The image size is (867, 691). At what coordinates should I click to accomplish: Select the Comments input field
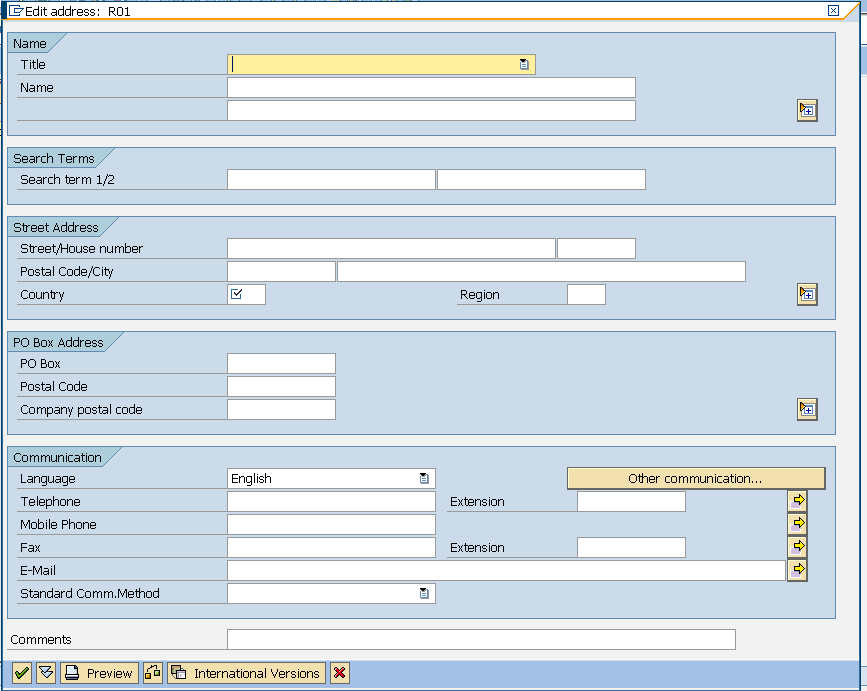point(480,639)
